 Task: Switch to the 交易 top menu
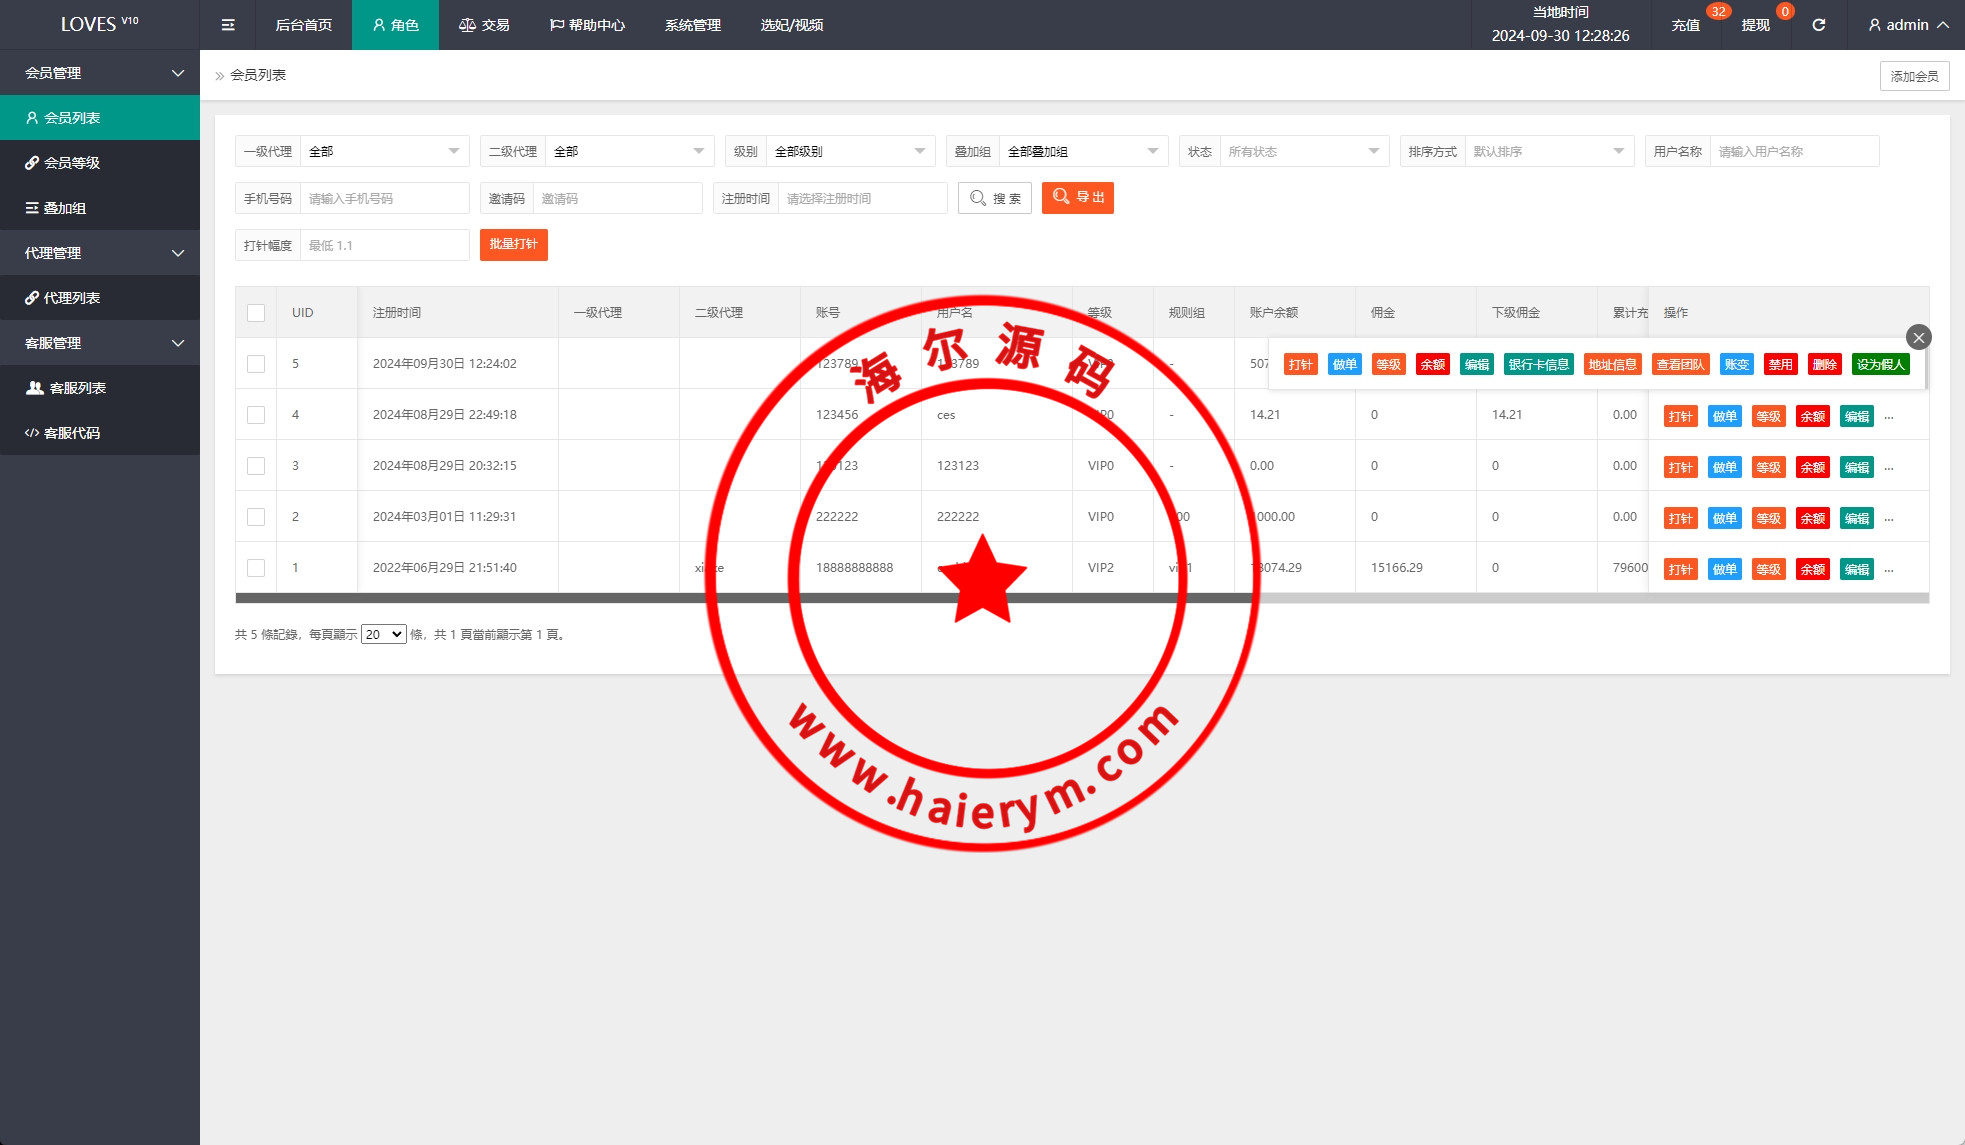484,25
